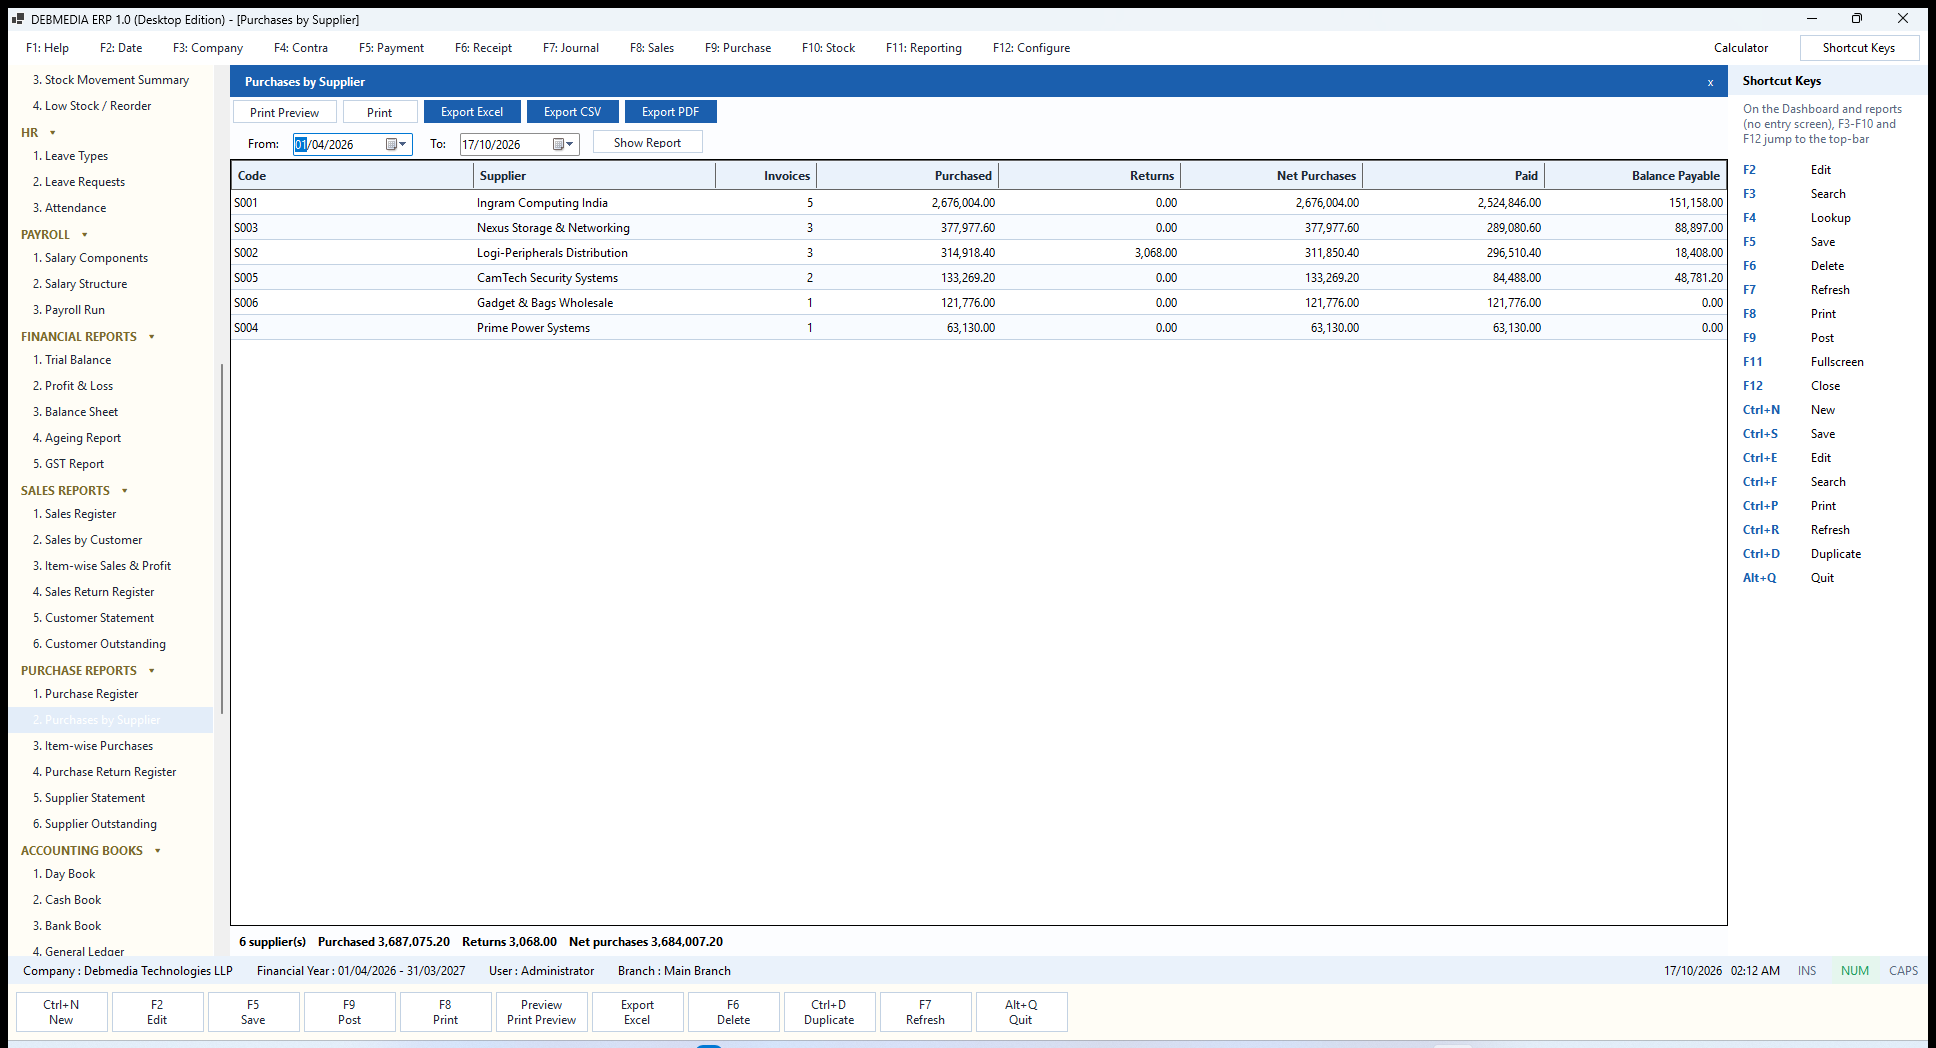This screenshot has width=1936, height=1048.
Task: Click the F7 Refresh bottom button
Action: [x=925, y=1012]
